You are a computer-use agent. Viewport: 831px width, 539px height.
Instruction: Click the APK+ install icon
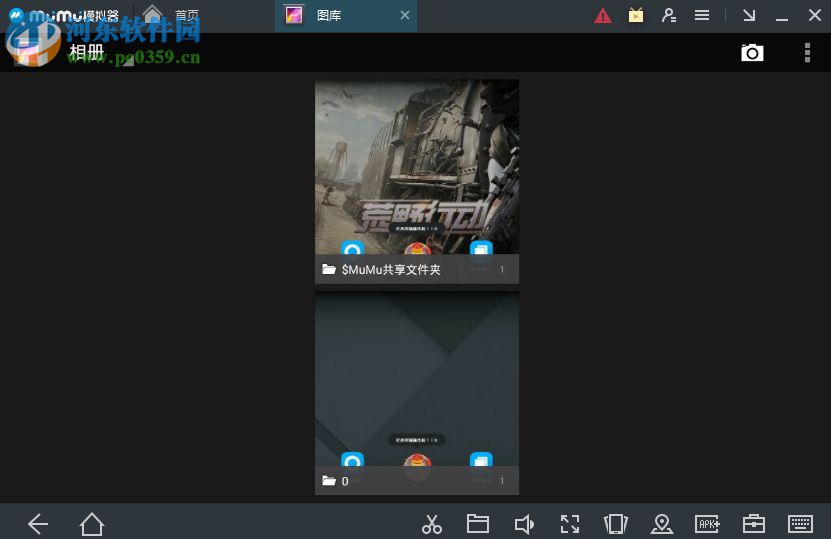(x=708, y=524)
